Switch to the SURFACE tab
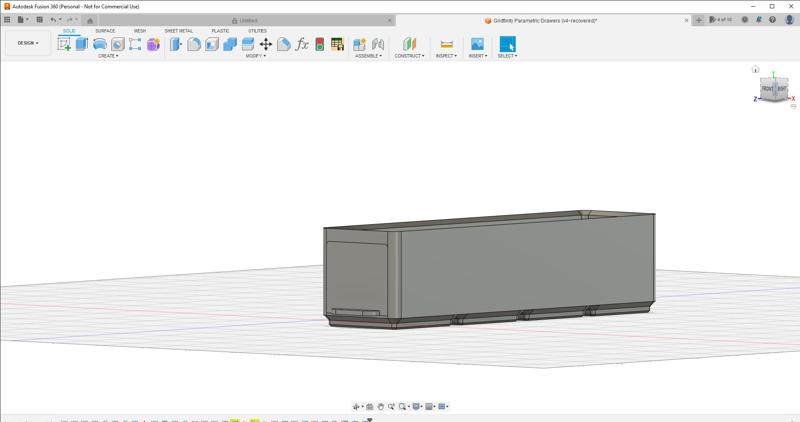 (105, 31)
